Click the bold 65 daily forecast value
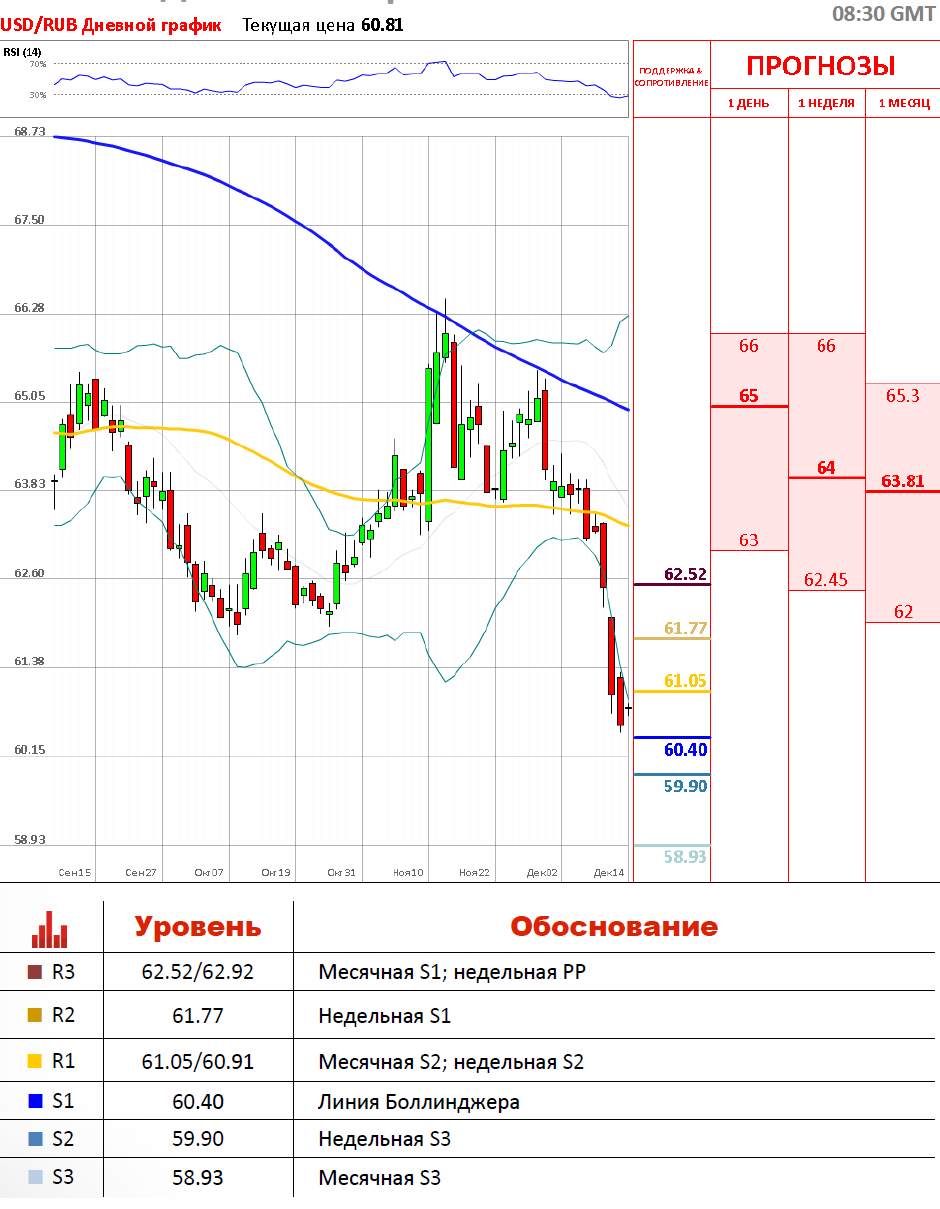The width and height of the screenshot is (940, 1209). click(748, 396)
